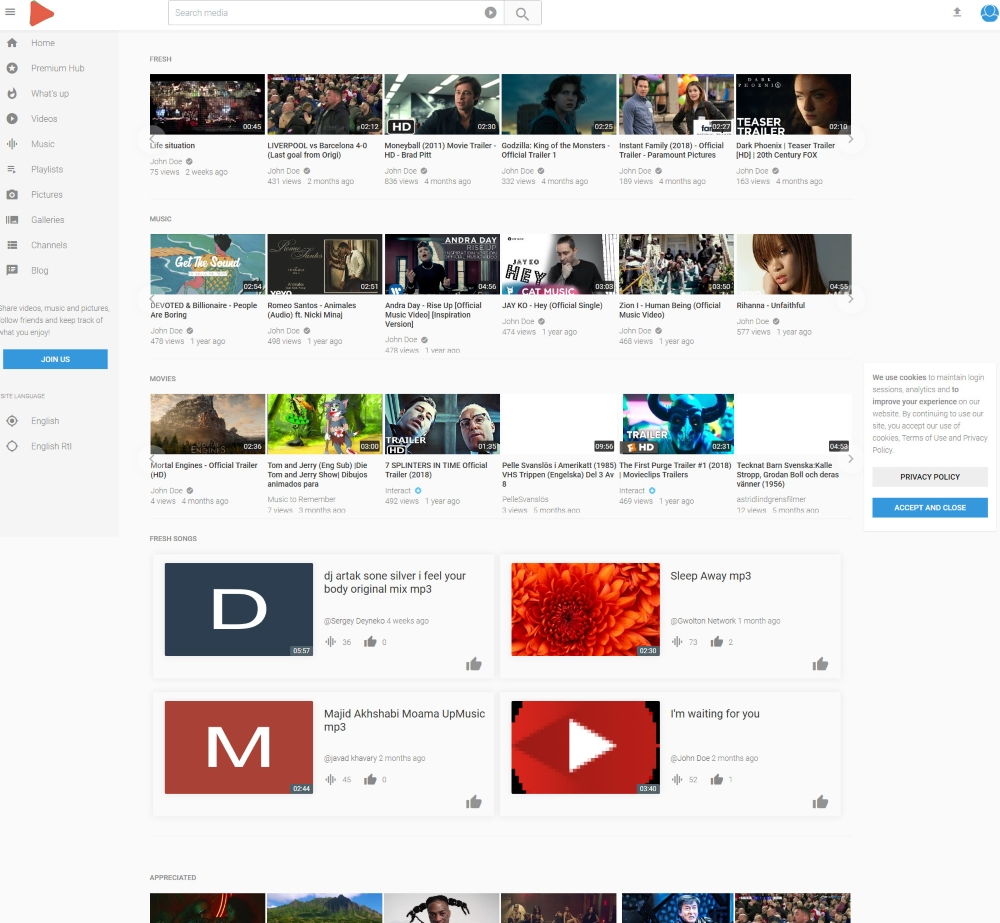
Task: Like the dj artak song with large thumb
Action: coord(474,664)
